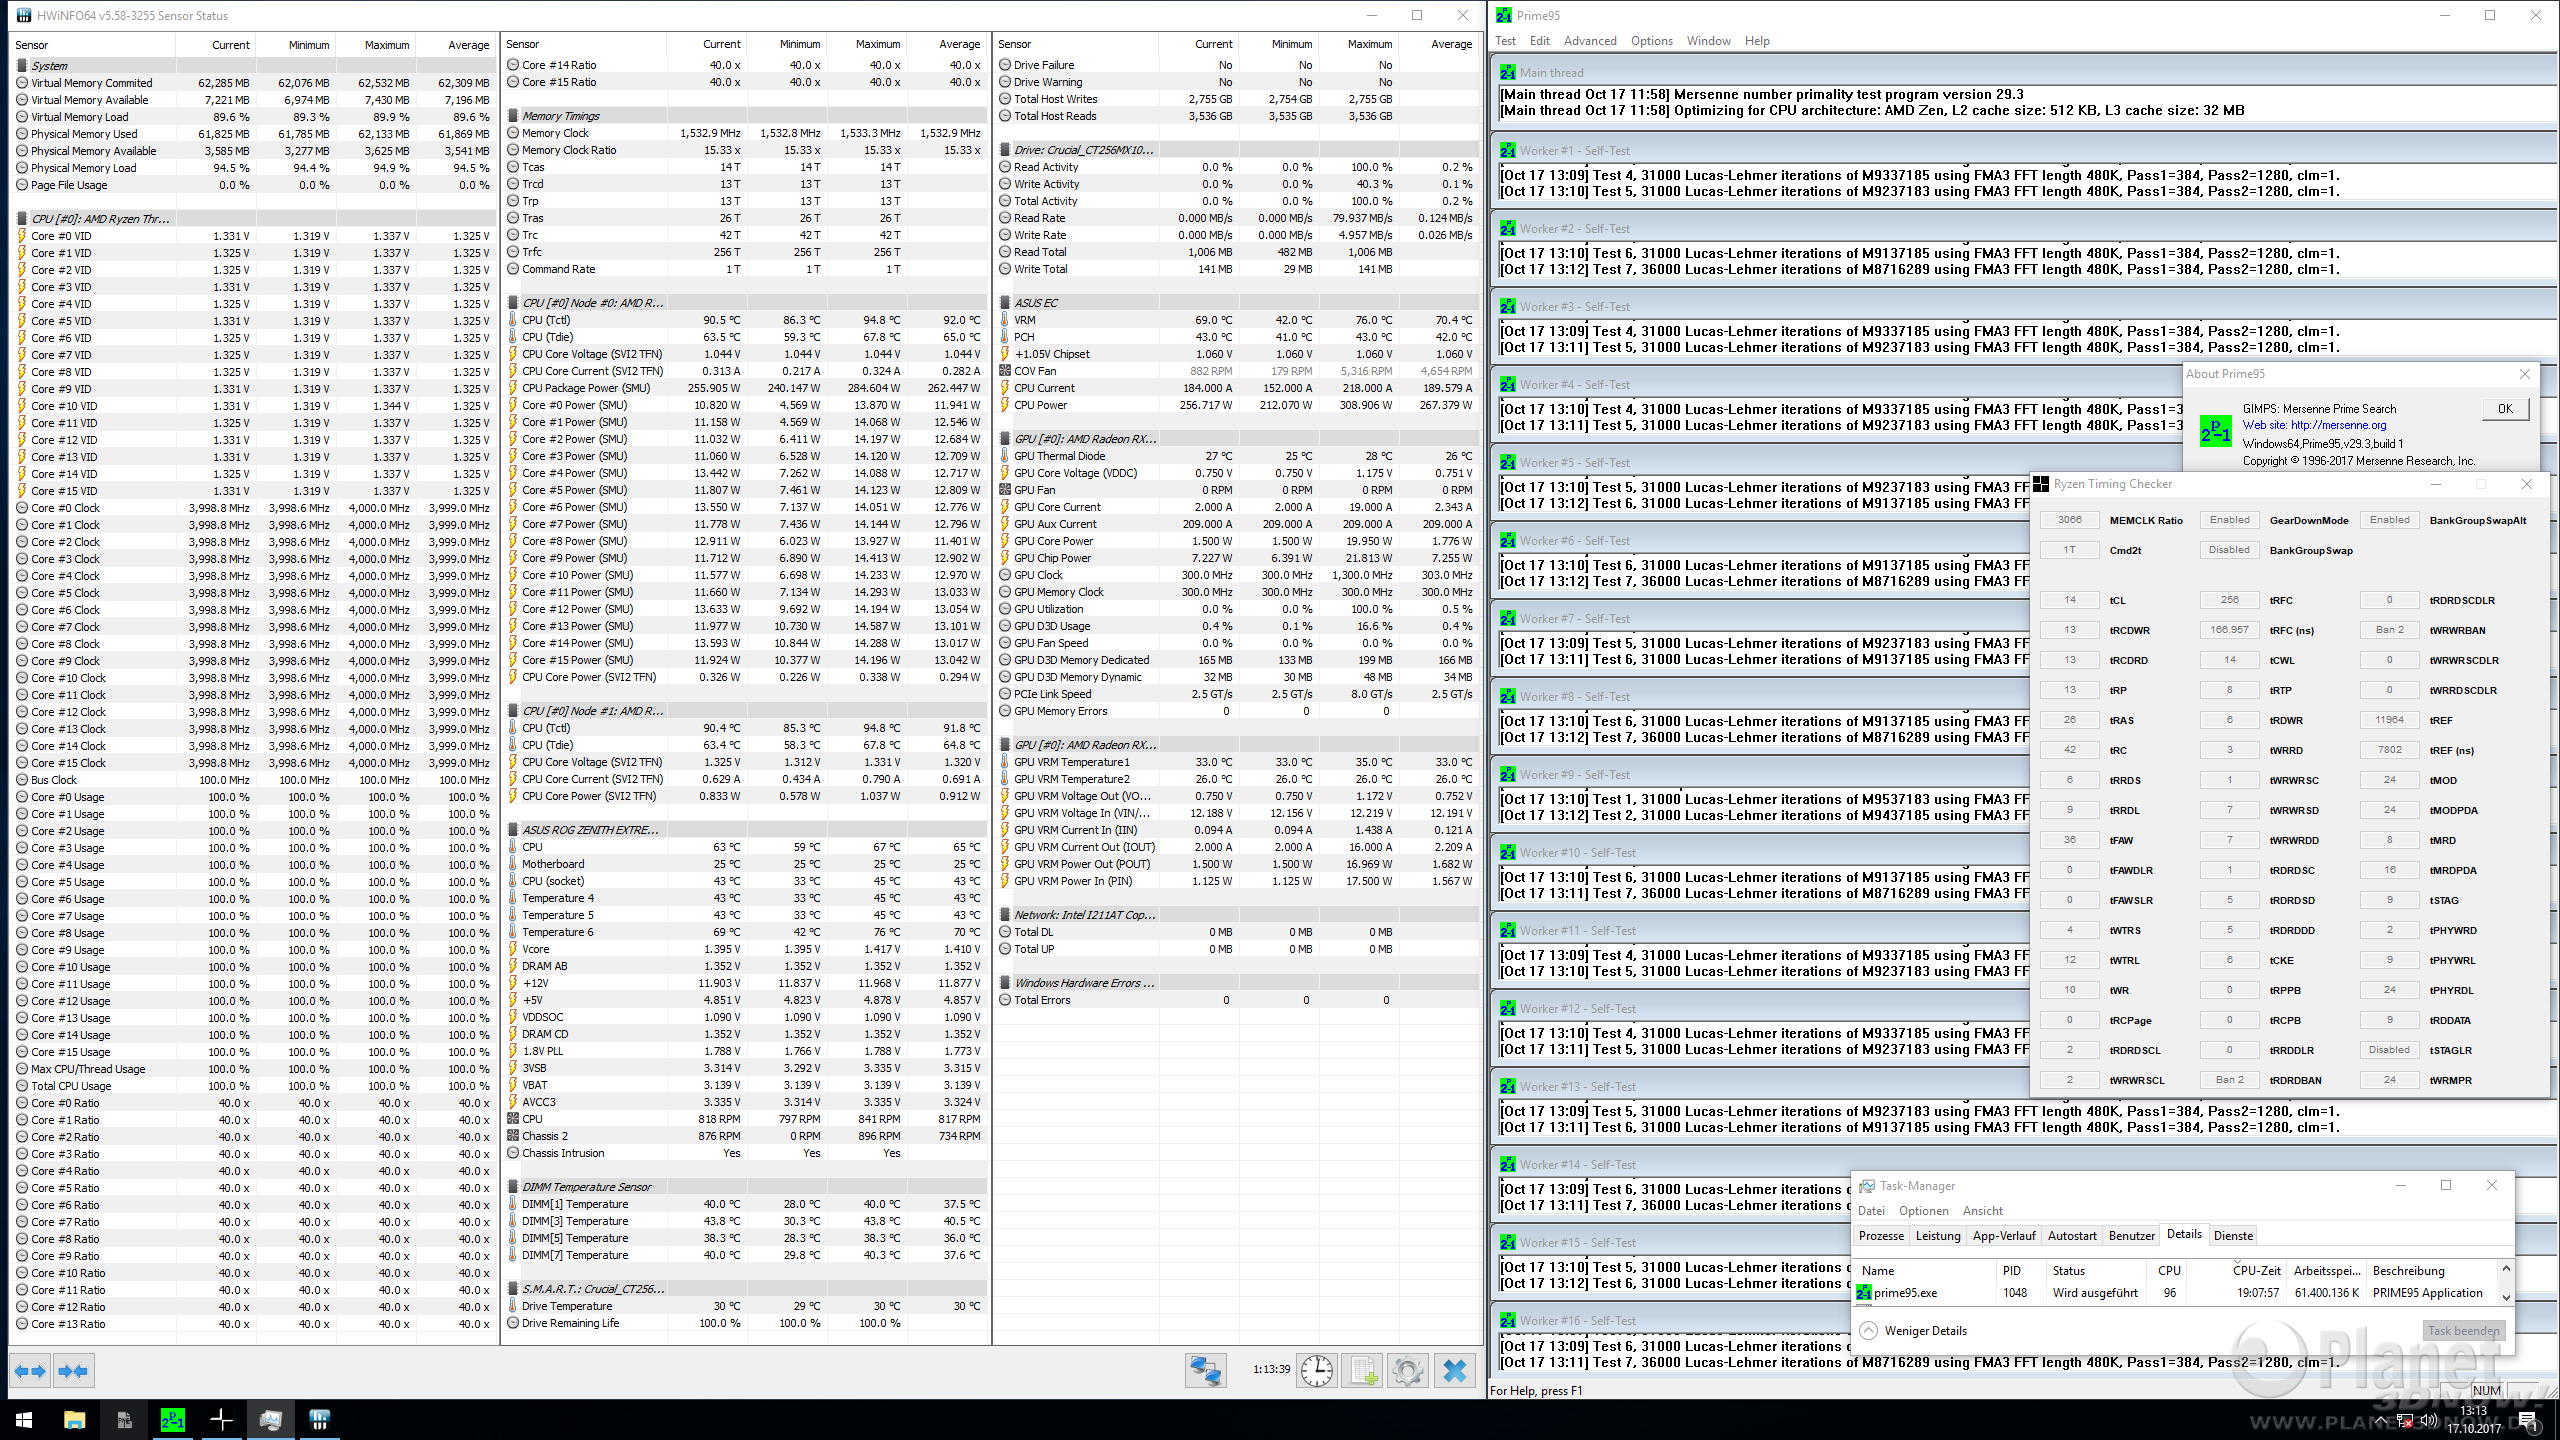The height and width of the screenshot is (1440, 2560).
Task: Open Prime95 Options menu
Action: click(1651, 41)
